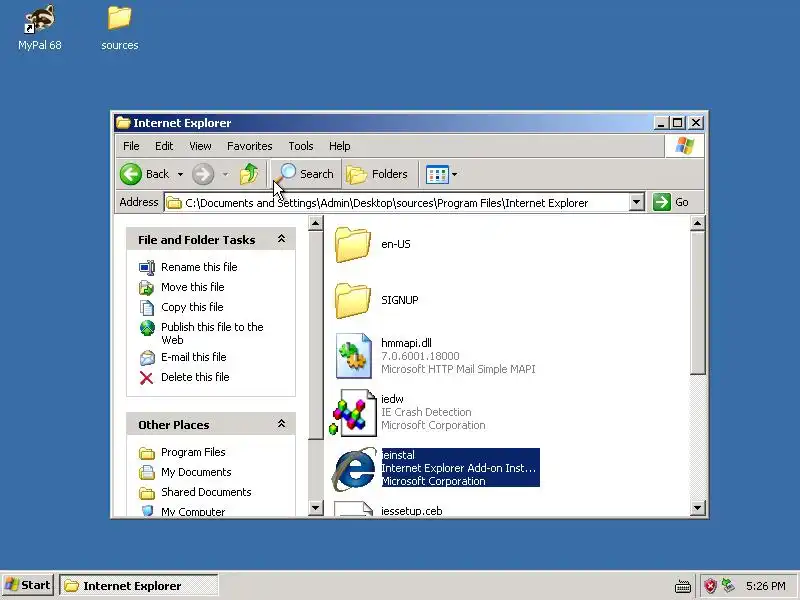Click the Program Files folder icon
Image resolution: width=800 pixels, height=600 pixels.
(x=147, y=453)
